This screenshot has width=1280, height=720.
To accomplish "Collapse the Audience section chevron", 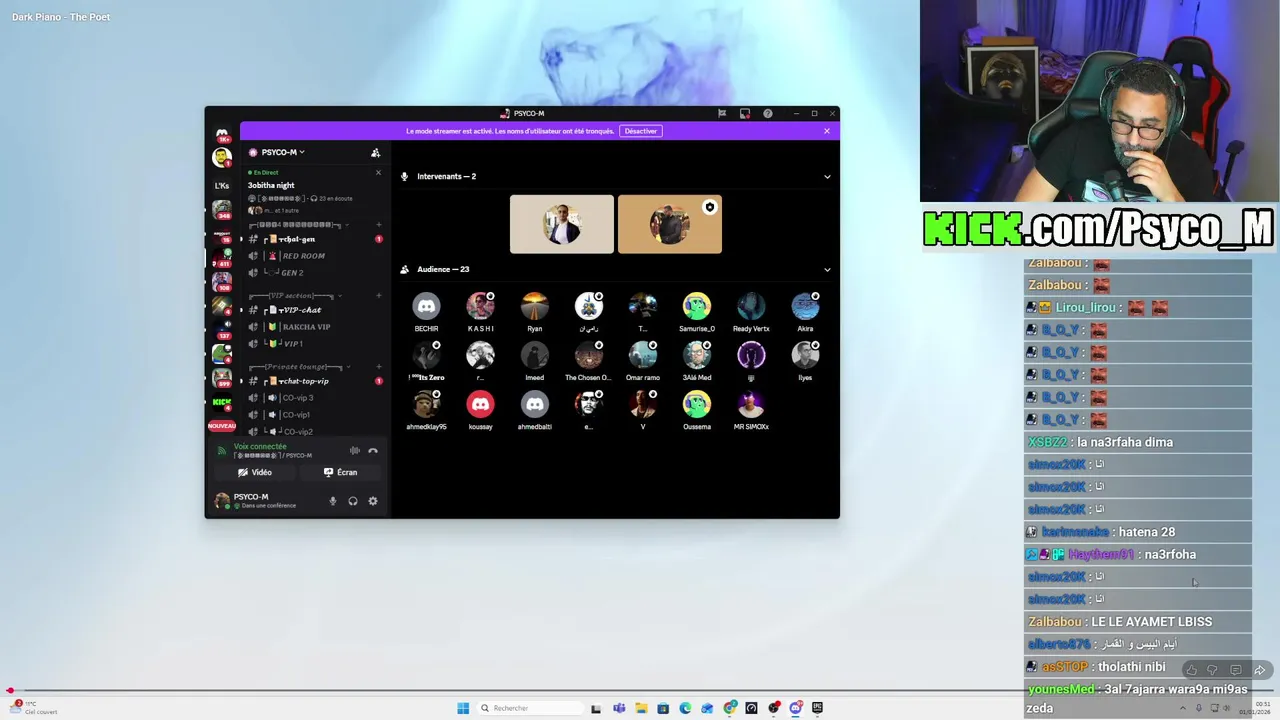I will pos(827,269).
